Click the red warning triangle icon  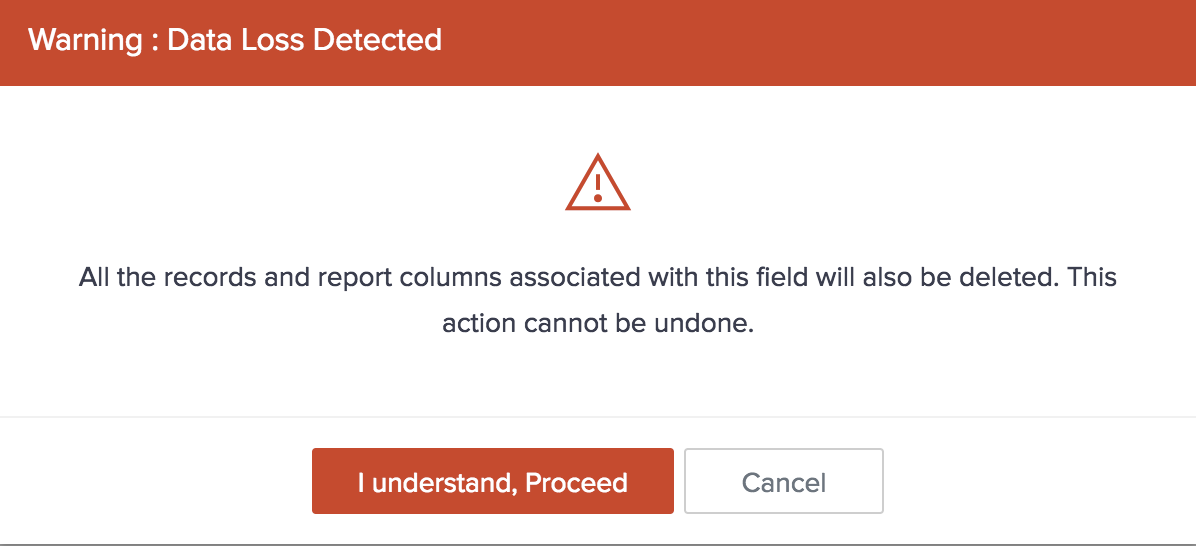(x=597, y=183)
